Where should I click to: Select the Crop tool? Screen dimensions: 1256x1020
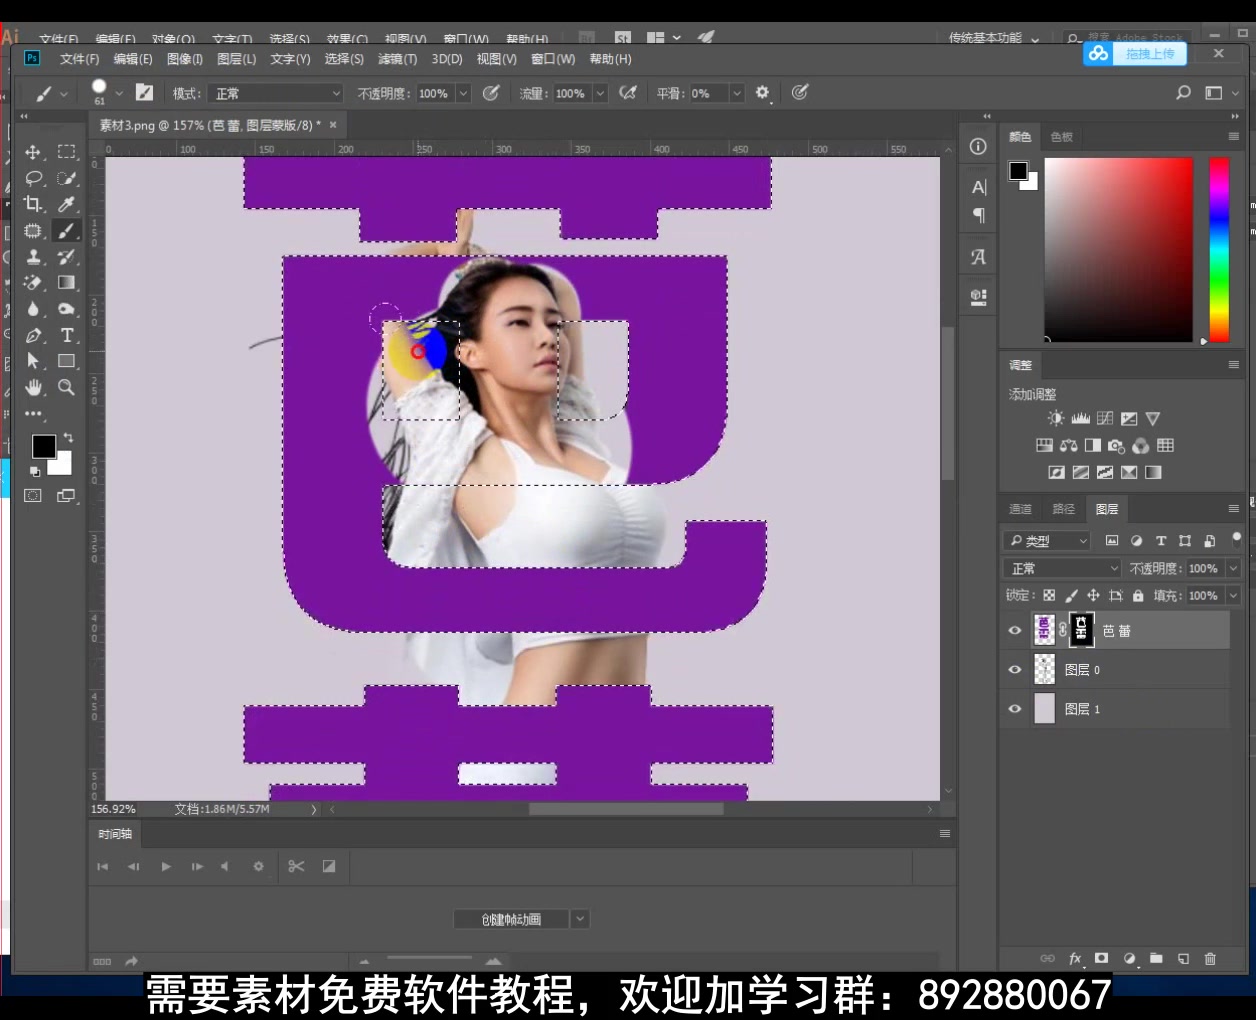tap(33, 204)
